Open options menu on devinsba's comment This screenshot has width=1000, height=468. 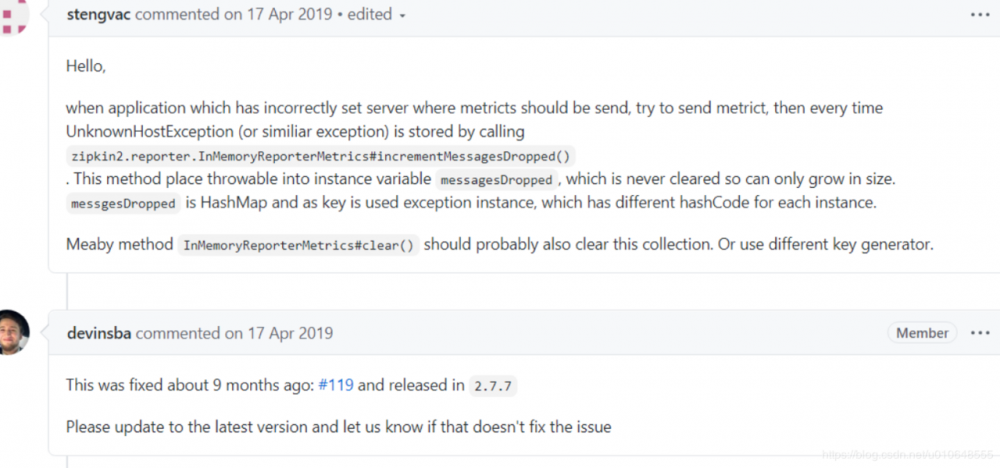[978, 333]
